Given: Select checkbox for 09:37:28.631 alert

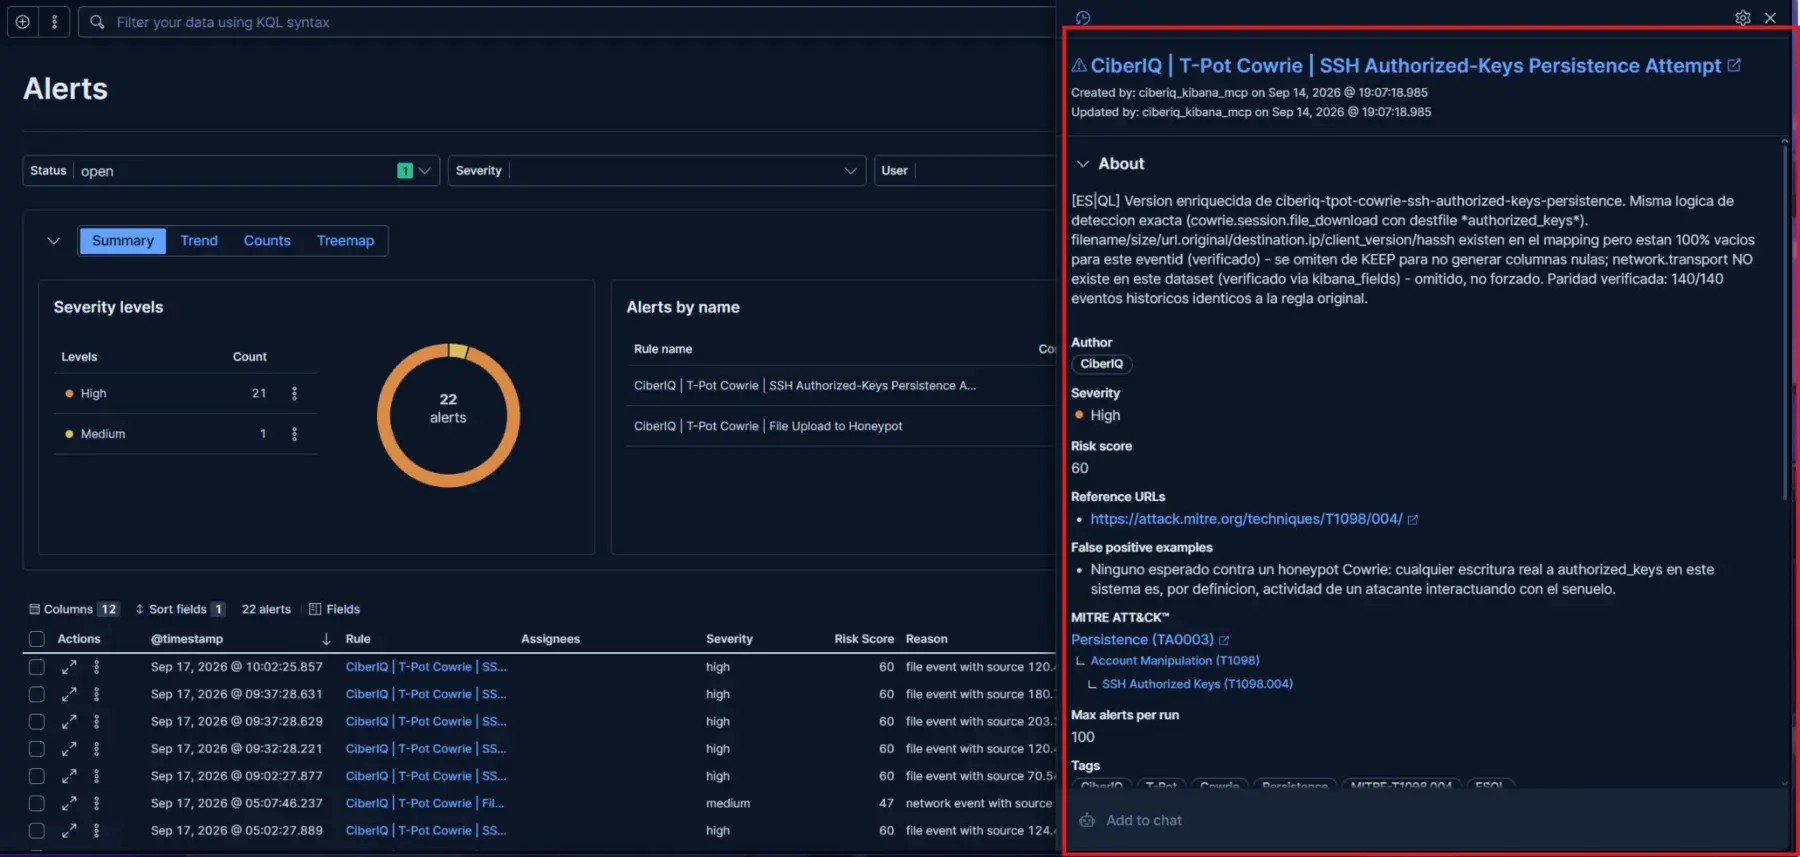Looking at the screenshot, I should coord(37,694).
